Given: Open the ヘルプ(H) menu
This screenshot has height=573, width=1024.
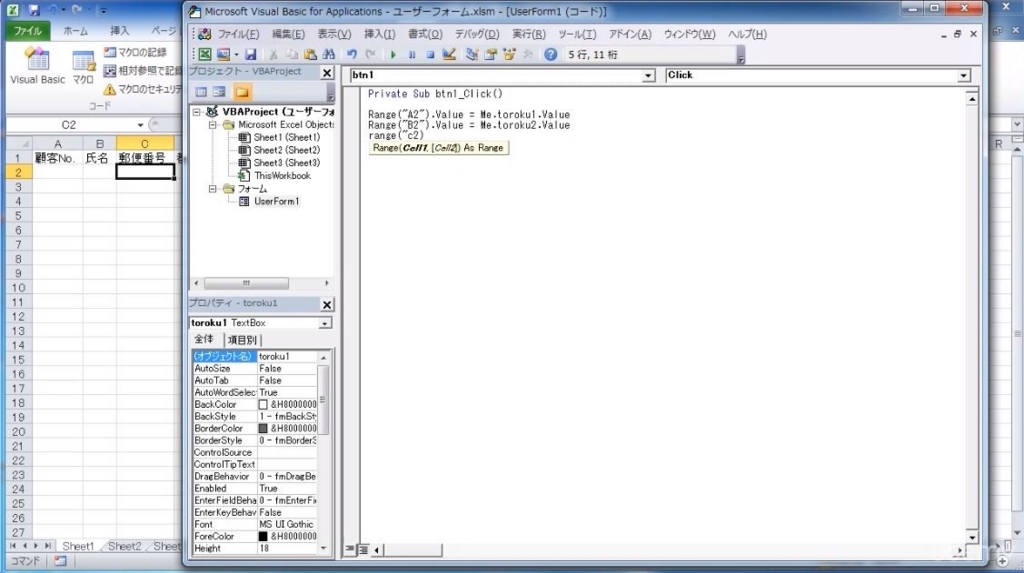Looking at the screenshot, I should (747, 34).
